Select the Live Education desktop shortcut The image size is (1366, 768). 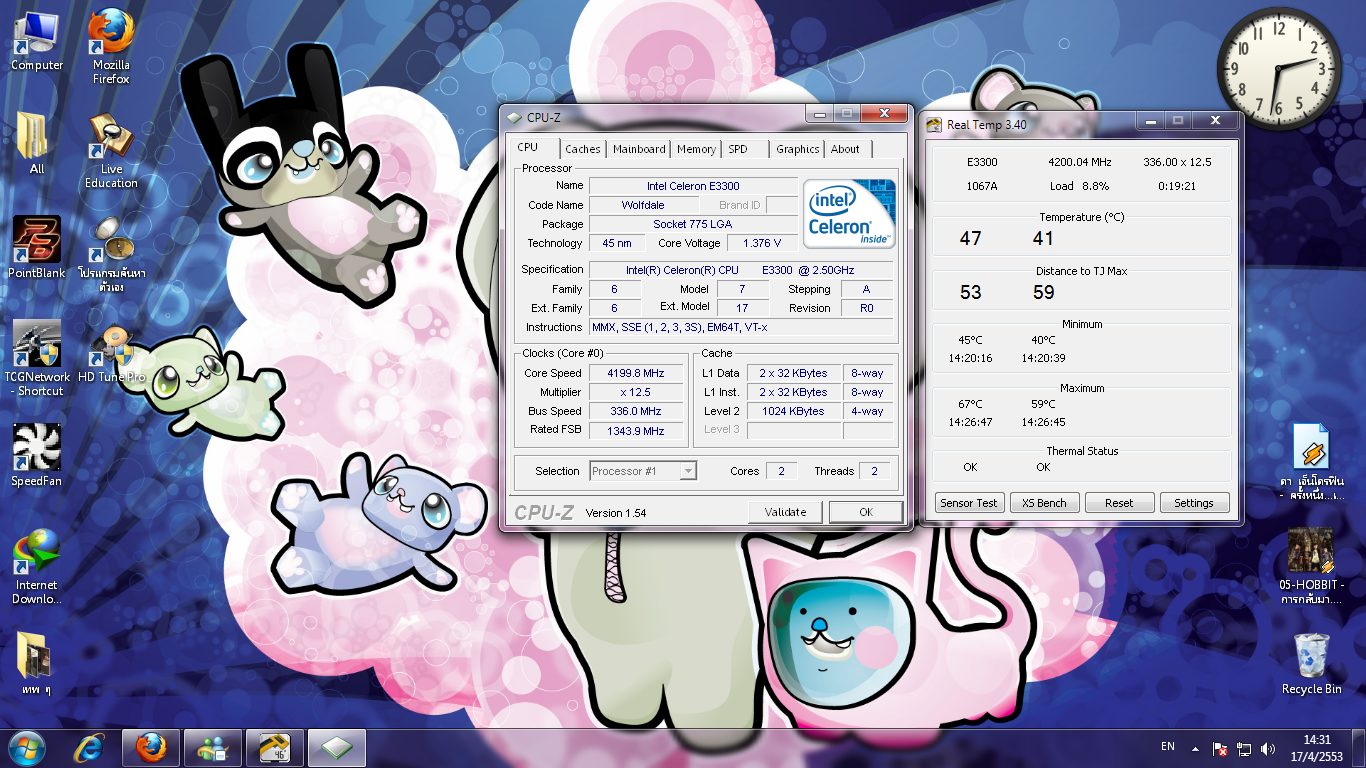pos(111,151)
